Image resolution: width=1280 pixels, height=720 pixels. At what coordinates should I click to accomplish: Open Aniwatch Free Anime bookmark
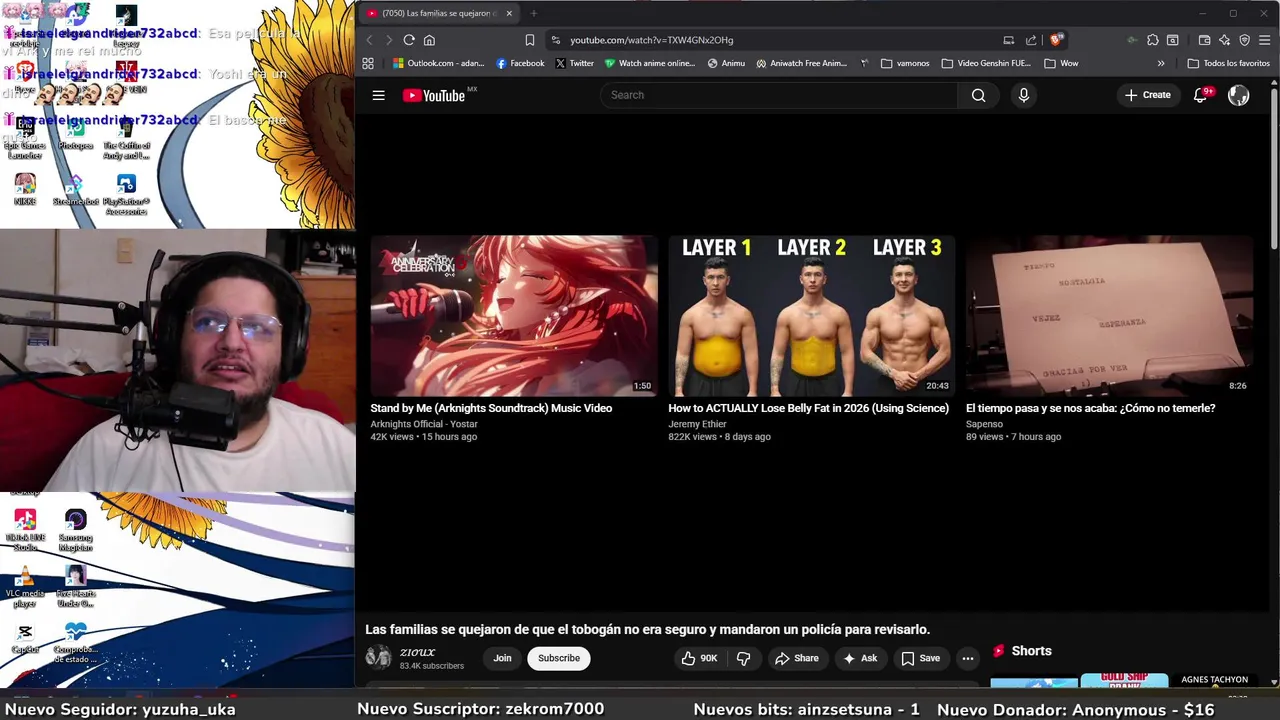(x=802, y=63)
